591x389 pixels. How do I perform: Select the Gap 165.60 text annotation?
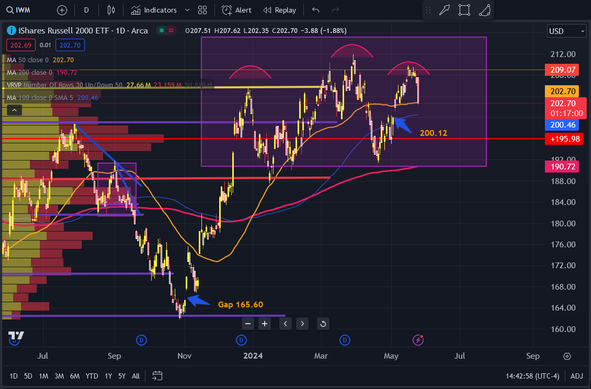[240, 305]
